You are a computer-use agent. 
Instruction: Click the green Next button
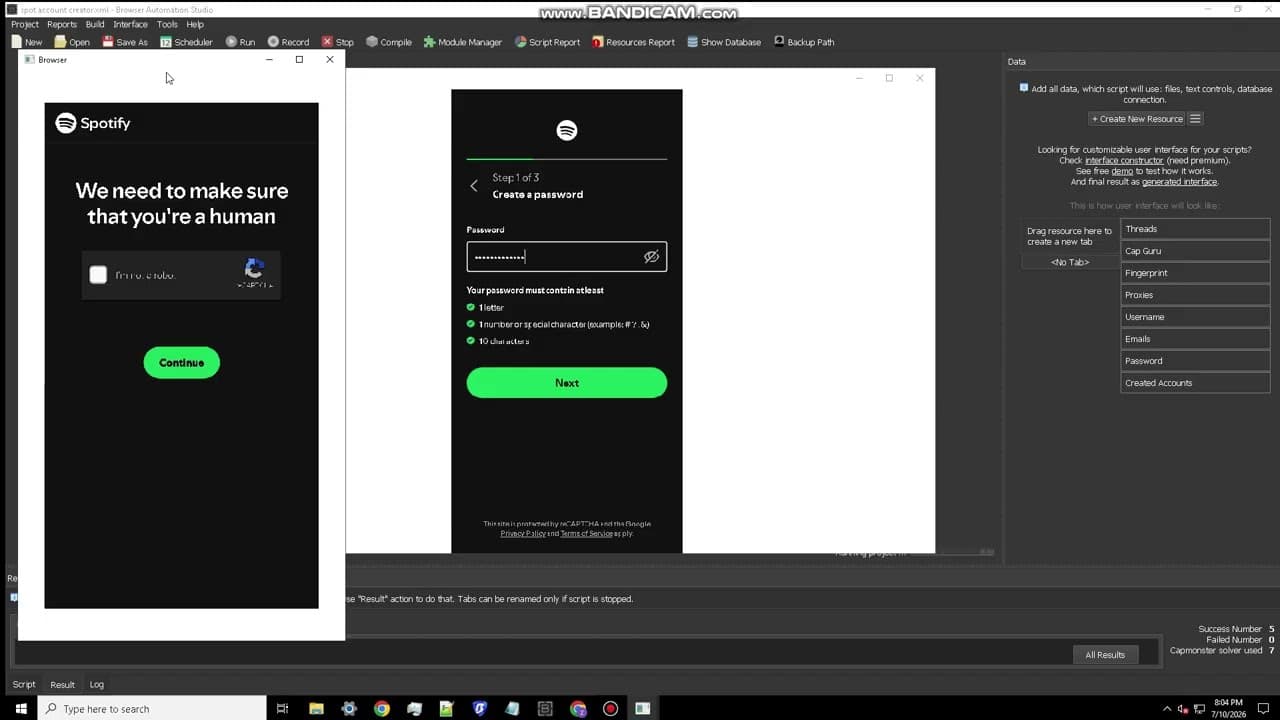click(x=566, y=383)
